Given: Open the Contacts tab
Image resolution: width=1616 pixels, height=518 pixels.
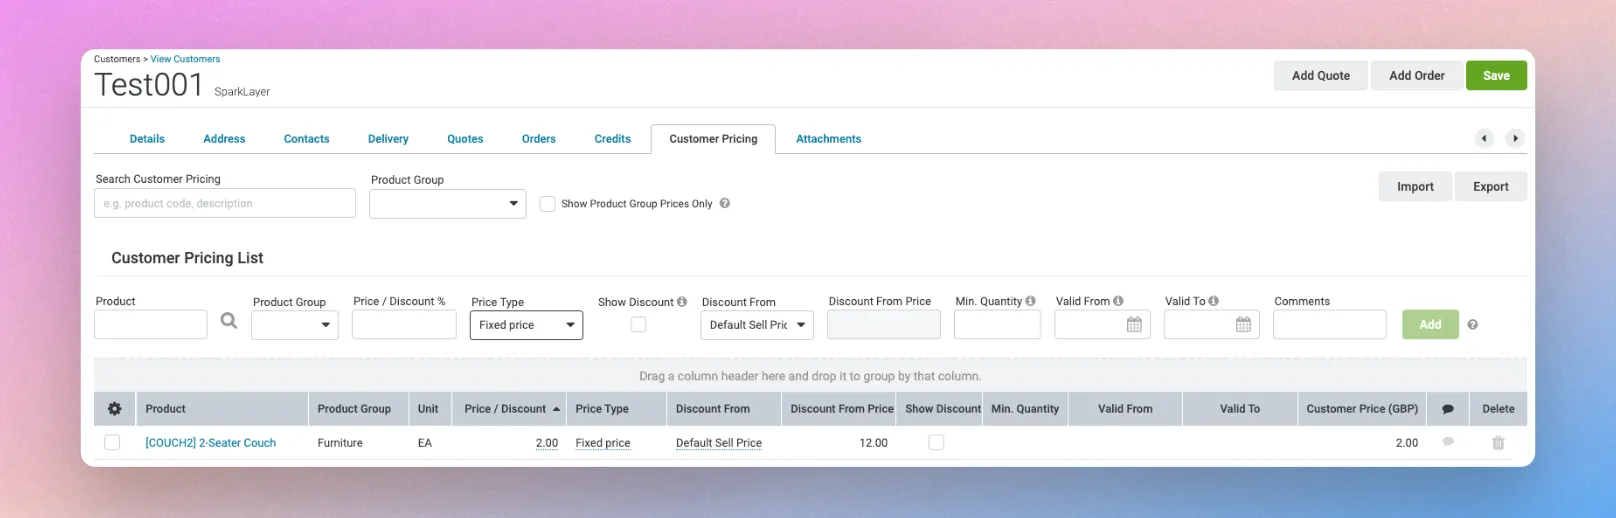Looking at the screenshot, I should [x=306, y=139].
